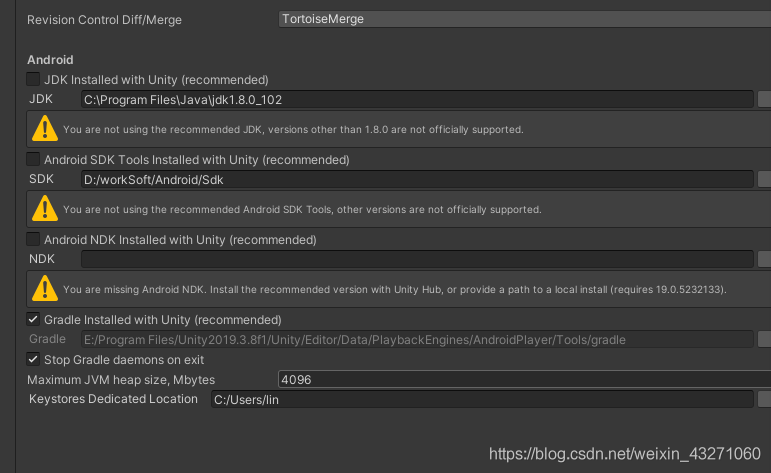Click the Android SDK Tools warning icon
The image size is (771, 473).
pos(45,208)
